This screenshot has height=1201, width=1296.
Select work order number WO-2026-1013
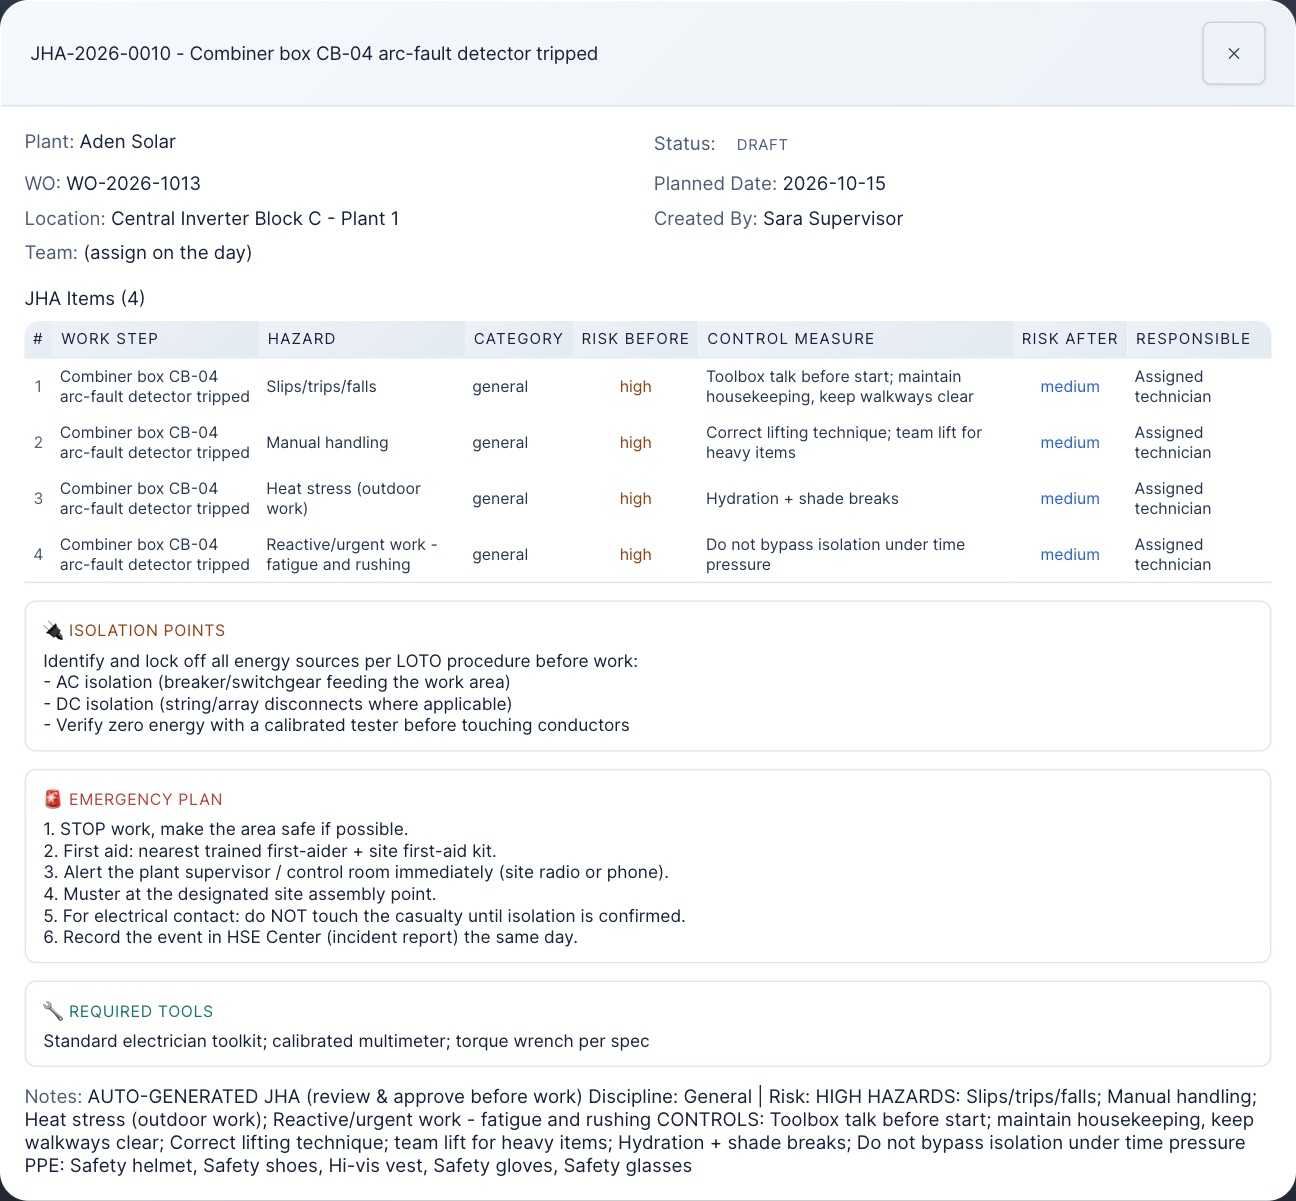click(x=134, y=184)
